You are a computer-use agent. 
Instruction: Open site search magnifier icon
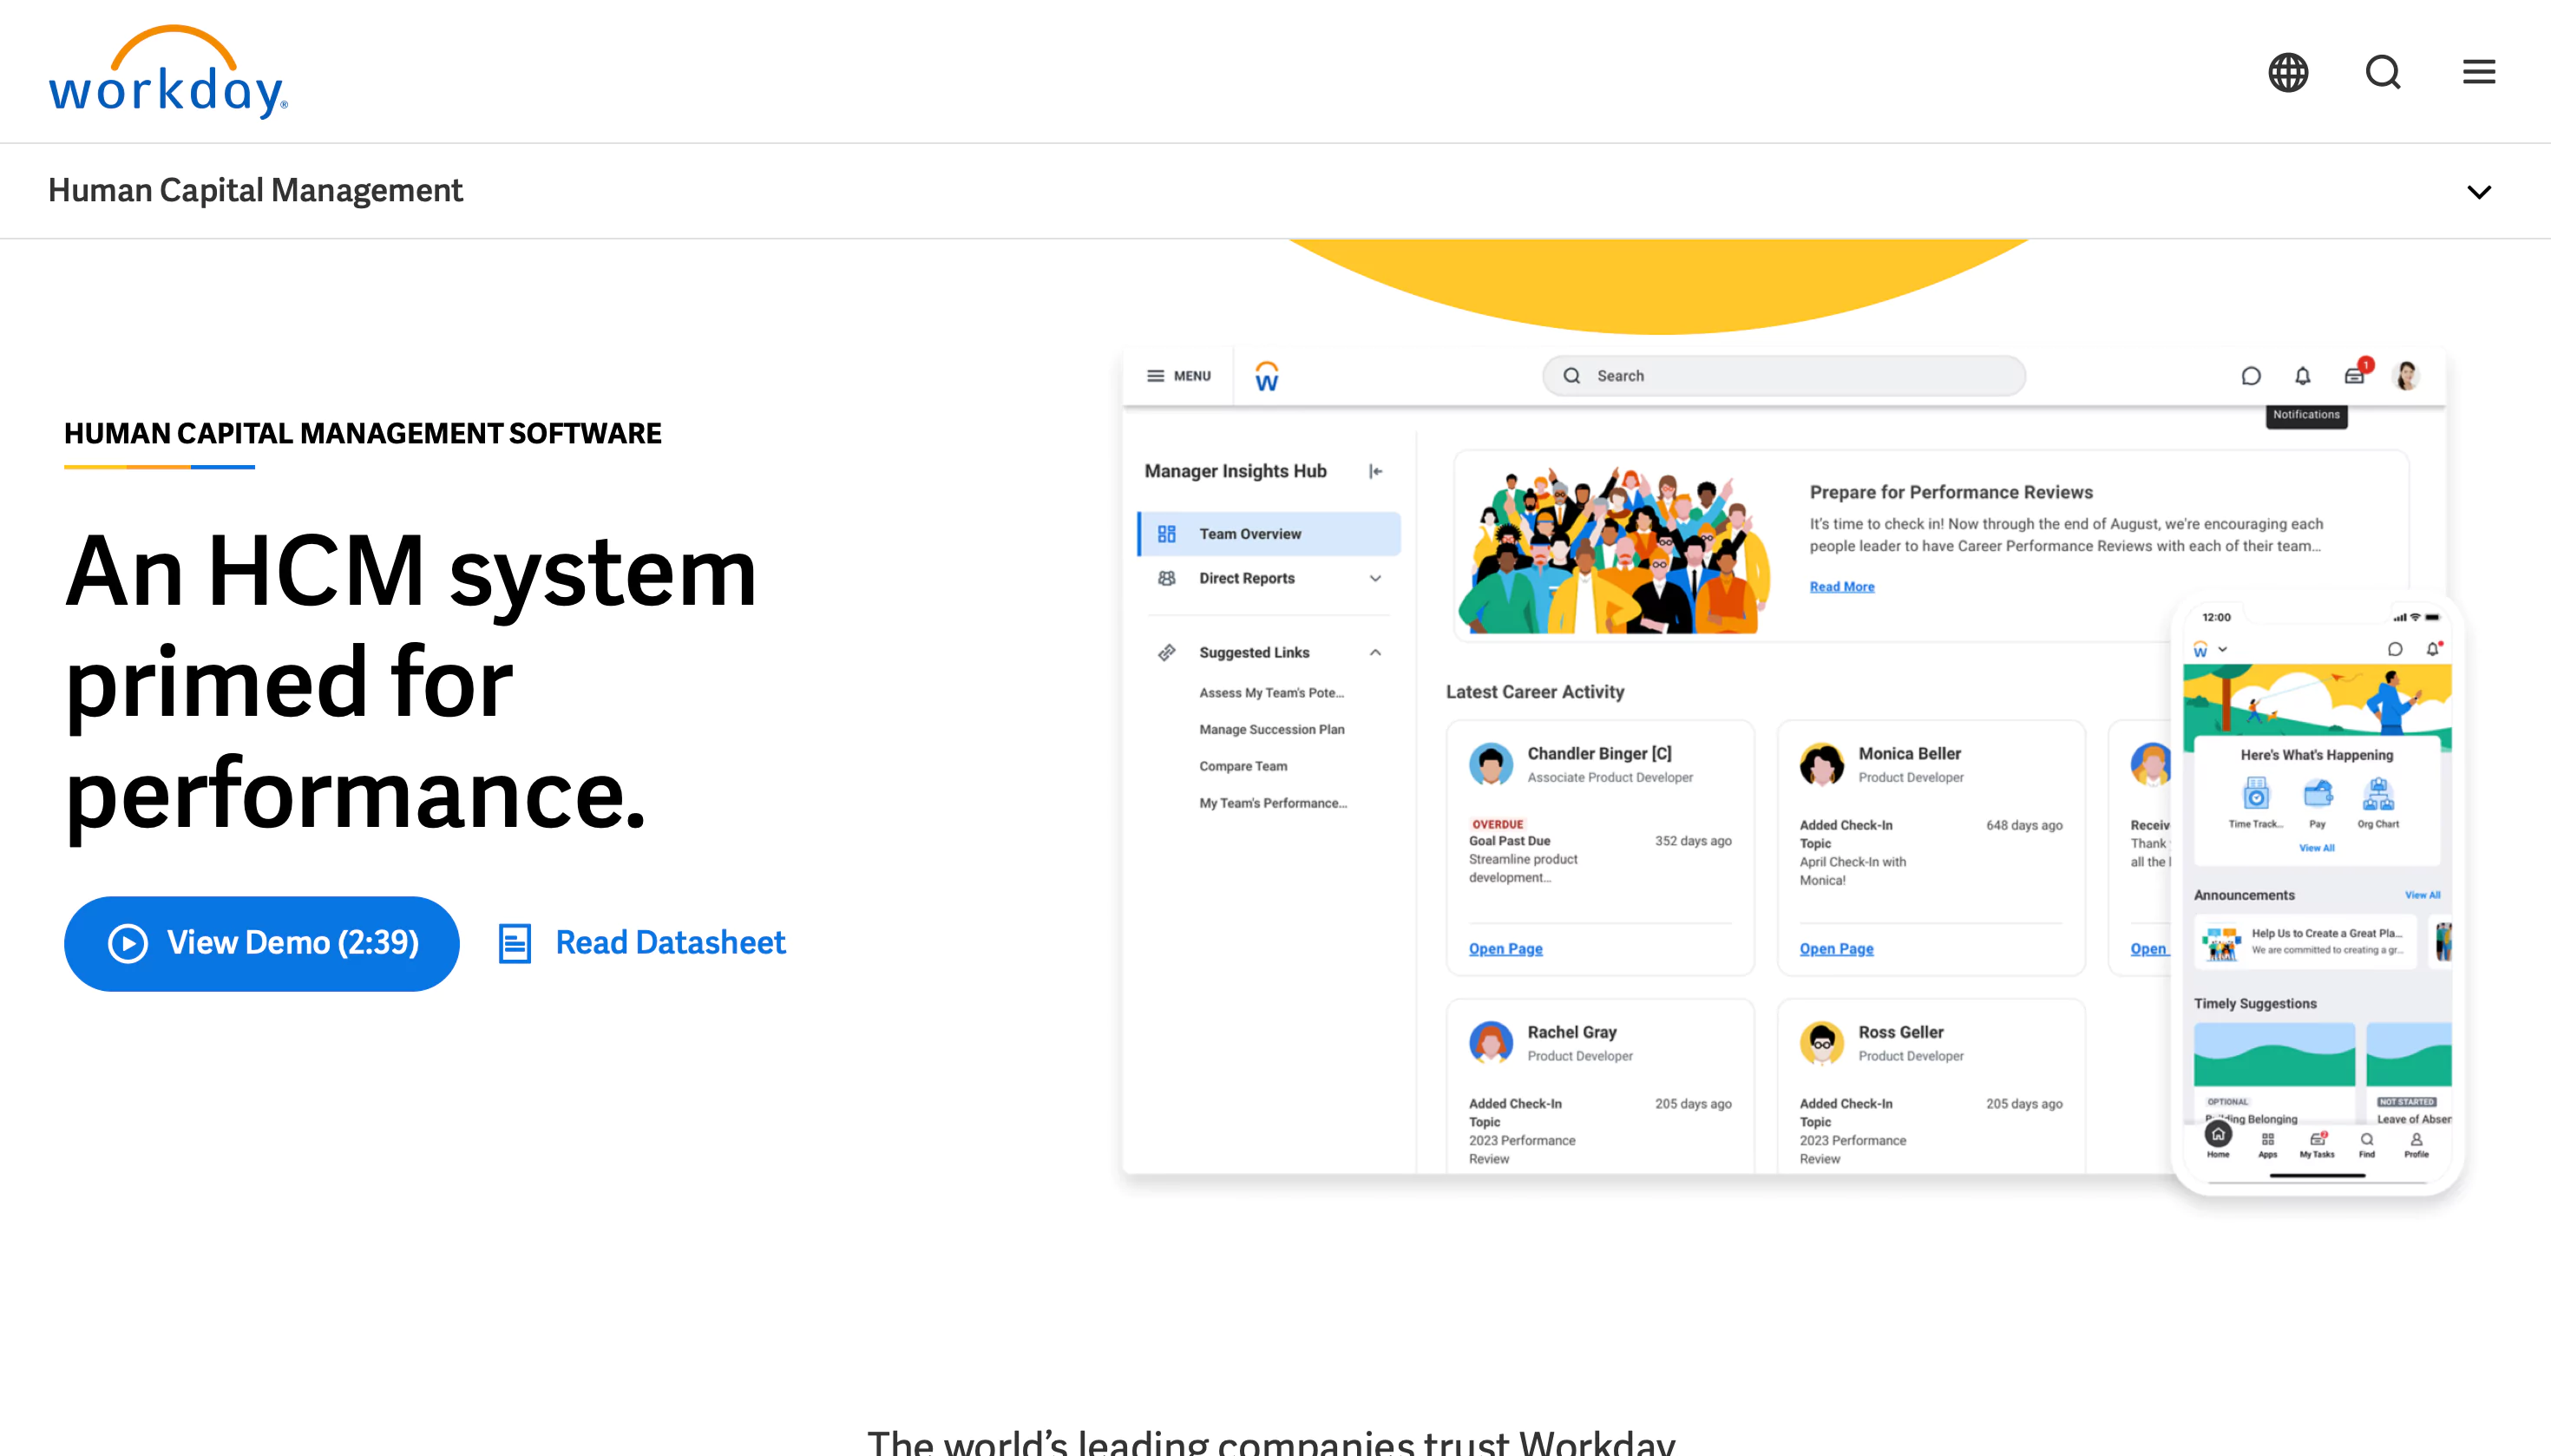coord(2383,72)
